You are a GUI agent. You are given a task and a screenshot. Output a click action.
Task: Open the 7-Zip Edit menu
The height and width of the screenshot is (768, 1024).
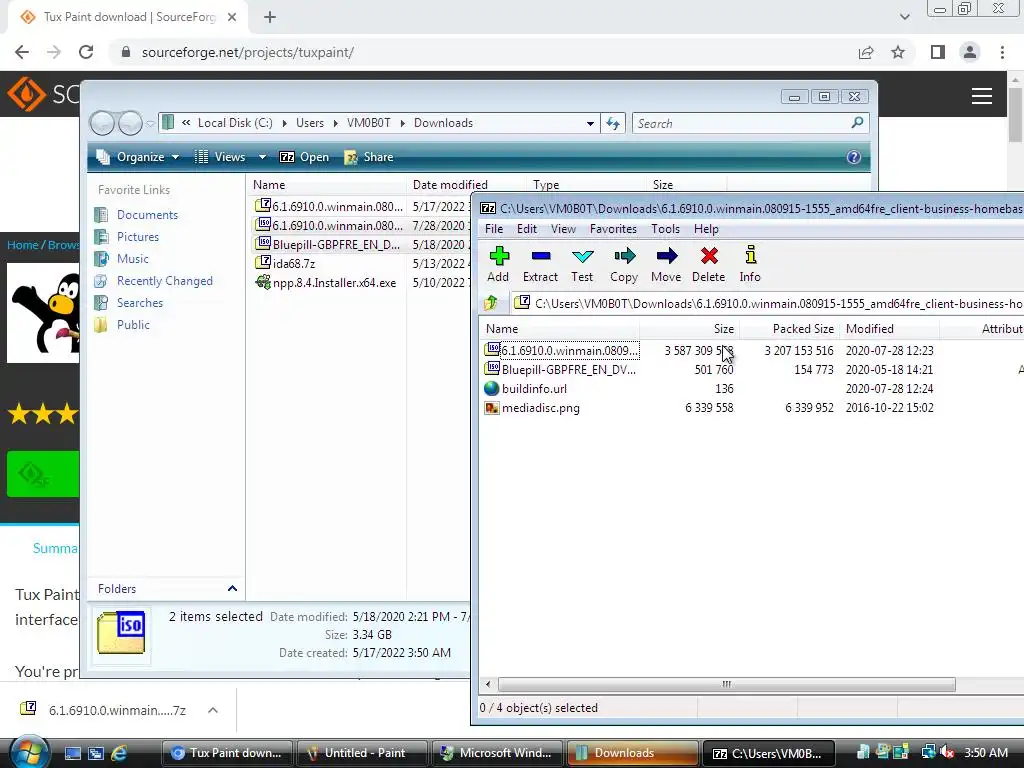[526, 229]
